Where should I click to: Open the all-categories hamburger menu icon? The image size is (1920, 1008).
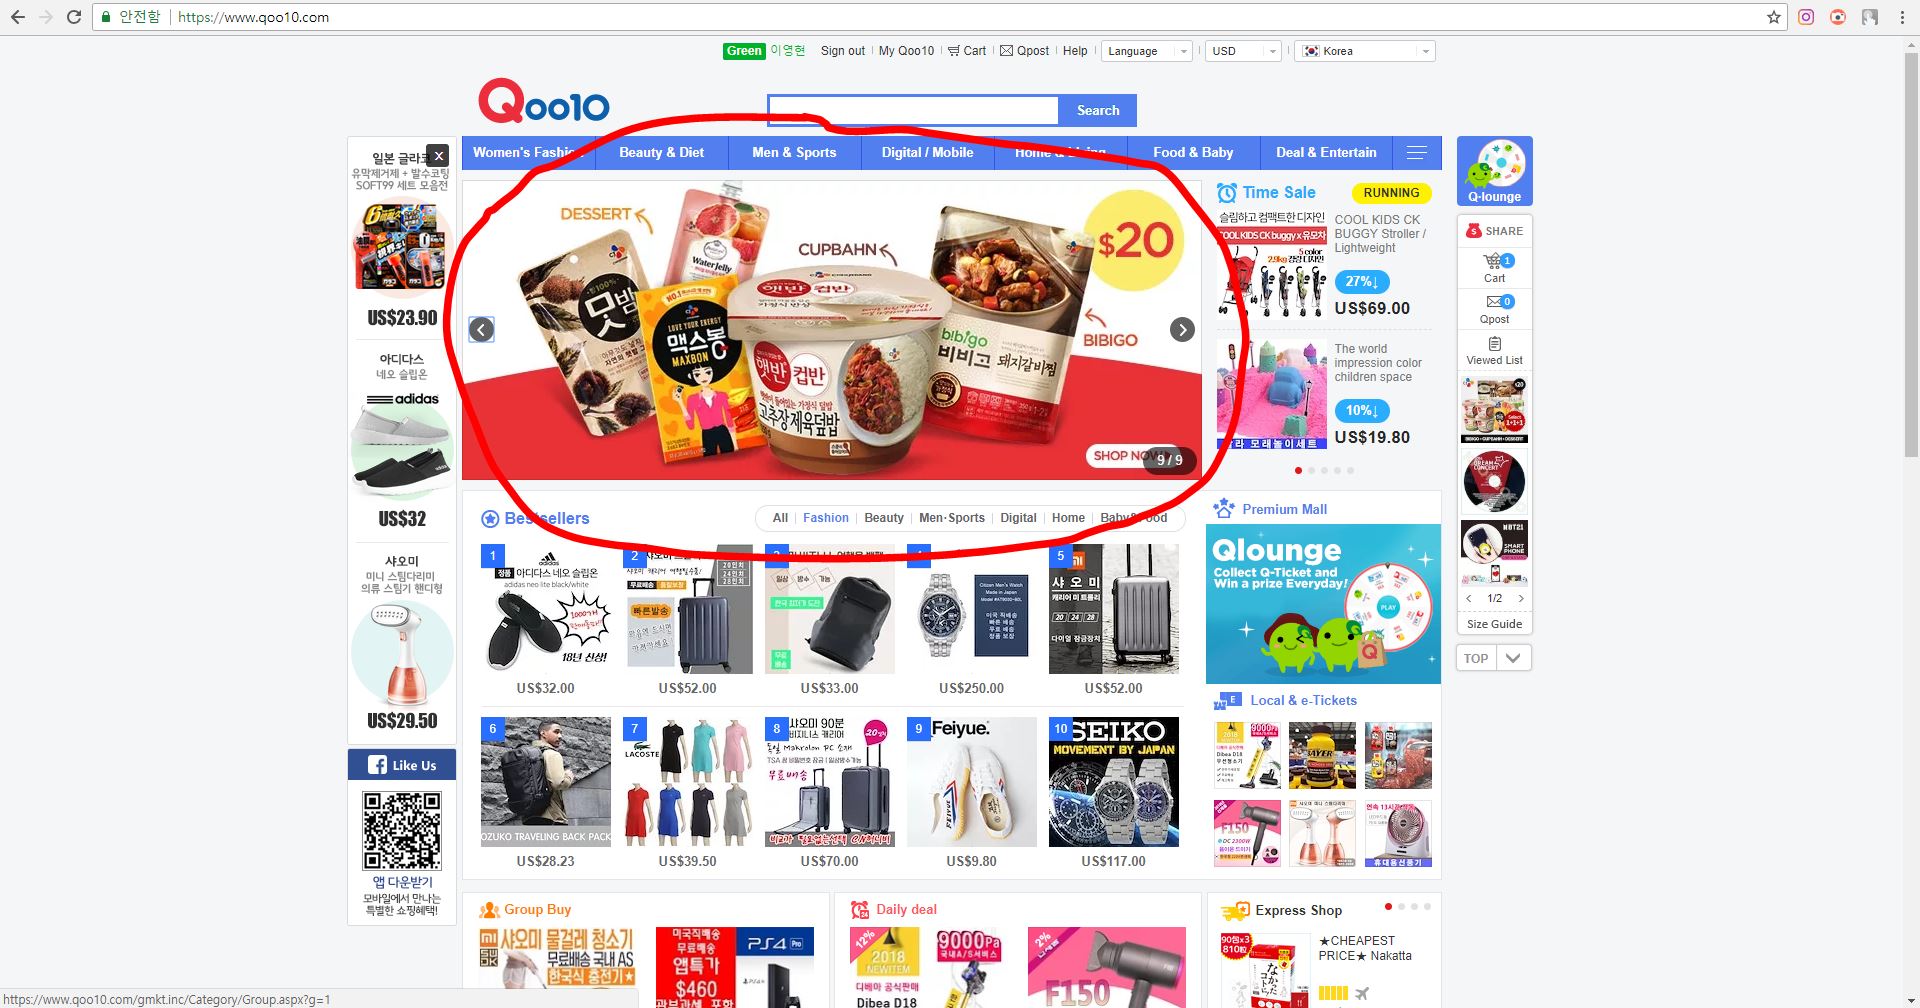[x=1416, y=153]
